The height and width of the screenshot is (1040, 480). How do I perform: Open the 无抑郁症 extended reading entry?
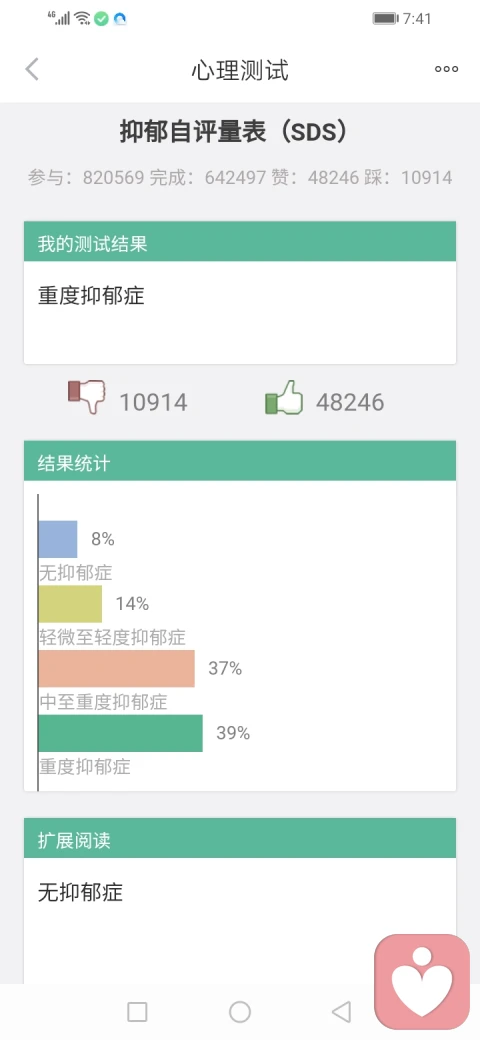pos(80,892)
